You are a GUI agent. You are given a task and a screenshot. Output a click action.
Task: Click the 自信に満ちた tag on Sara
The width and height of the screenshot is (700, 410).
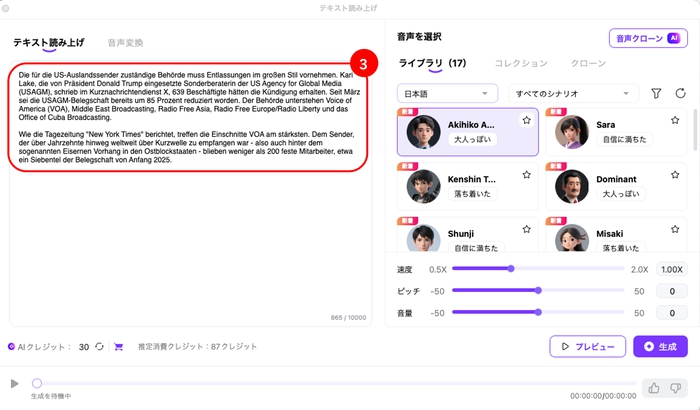click(624, 139)
